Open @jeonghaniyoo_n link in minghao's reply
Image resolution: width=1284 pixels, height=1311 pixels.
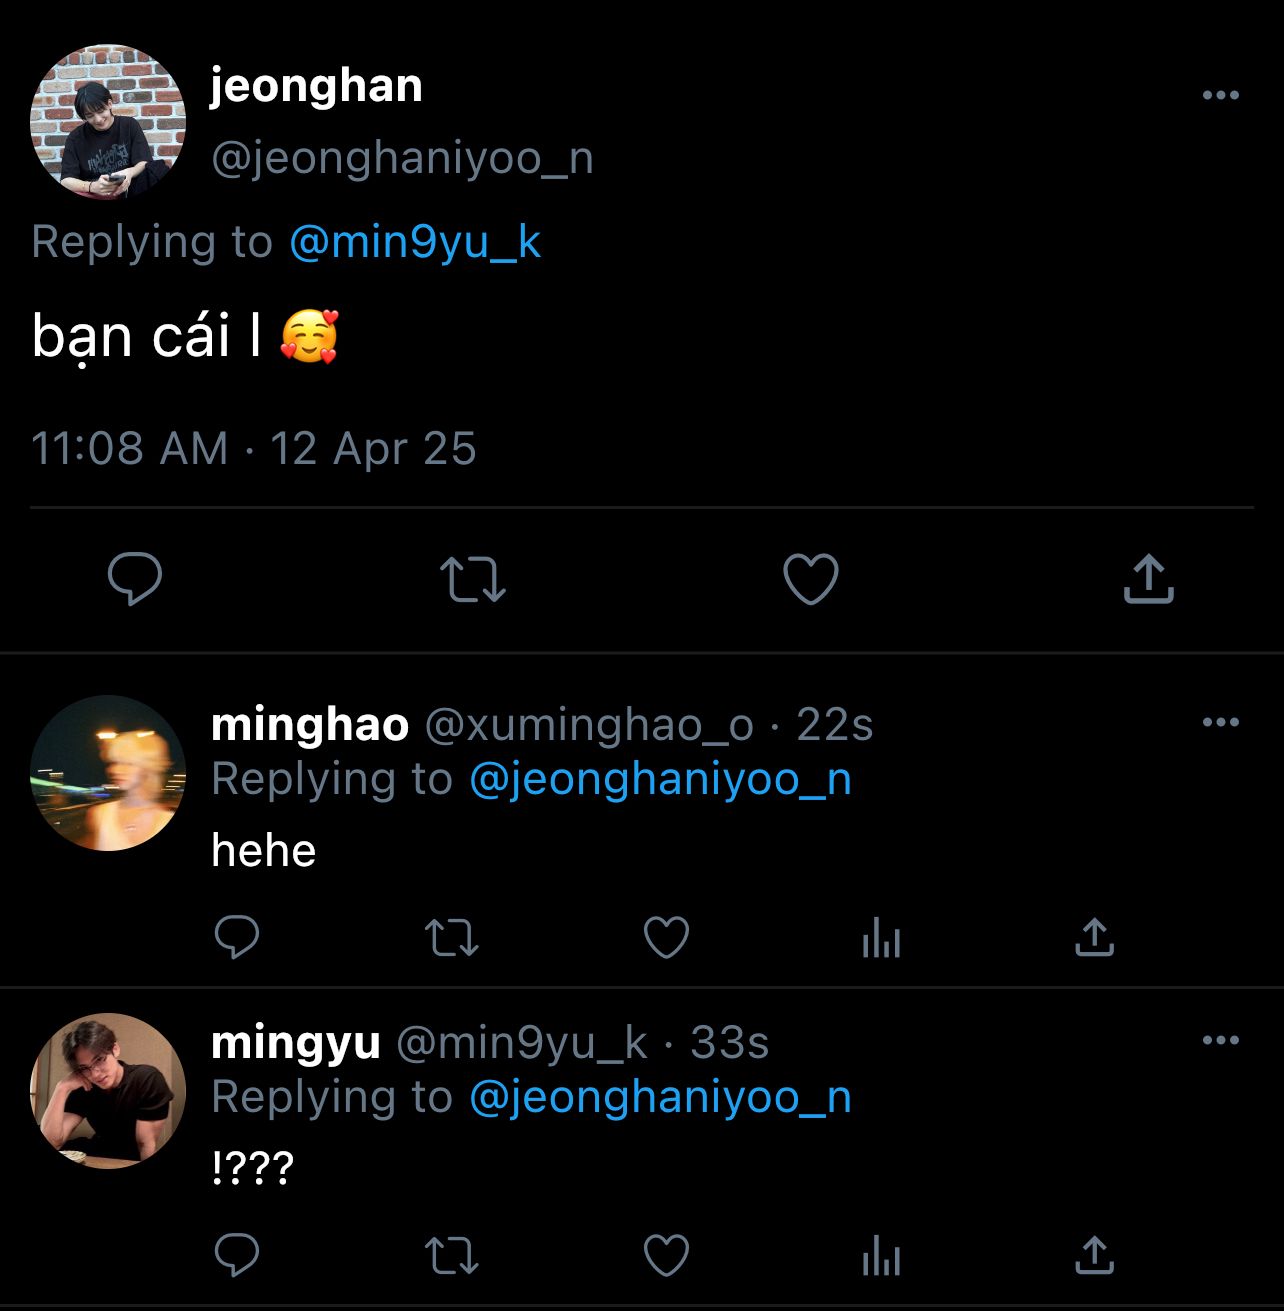point(660,779)
